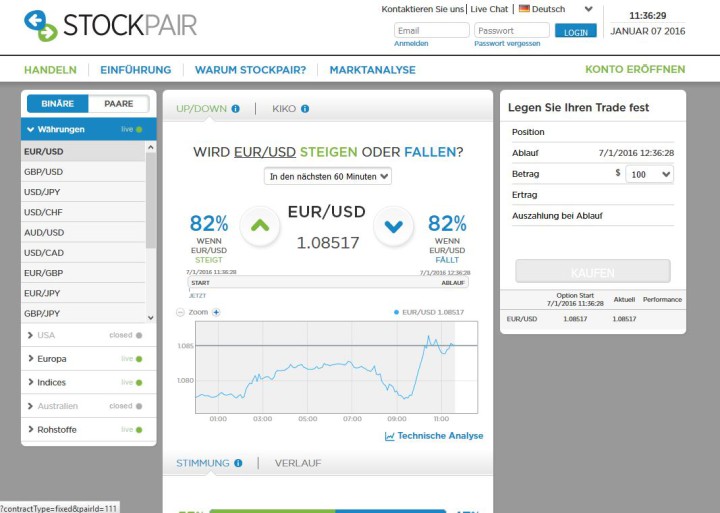The height and width of the screenshot is (513, 720).
Task: Expand the Europa category
Action: [x=89, y=359]
